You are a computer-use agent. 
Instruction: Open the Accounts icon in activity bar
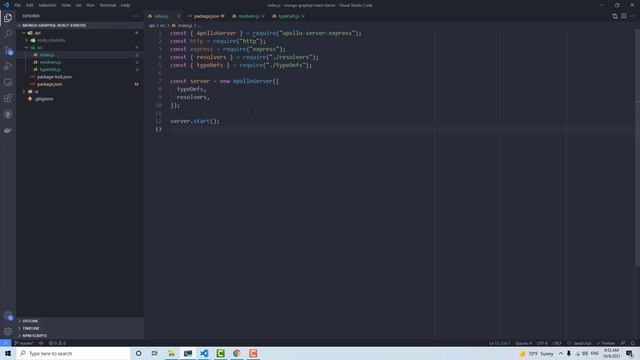8,316
